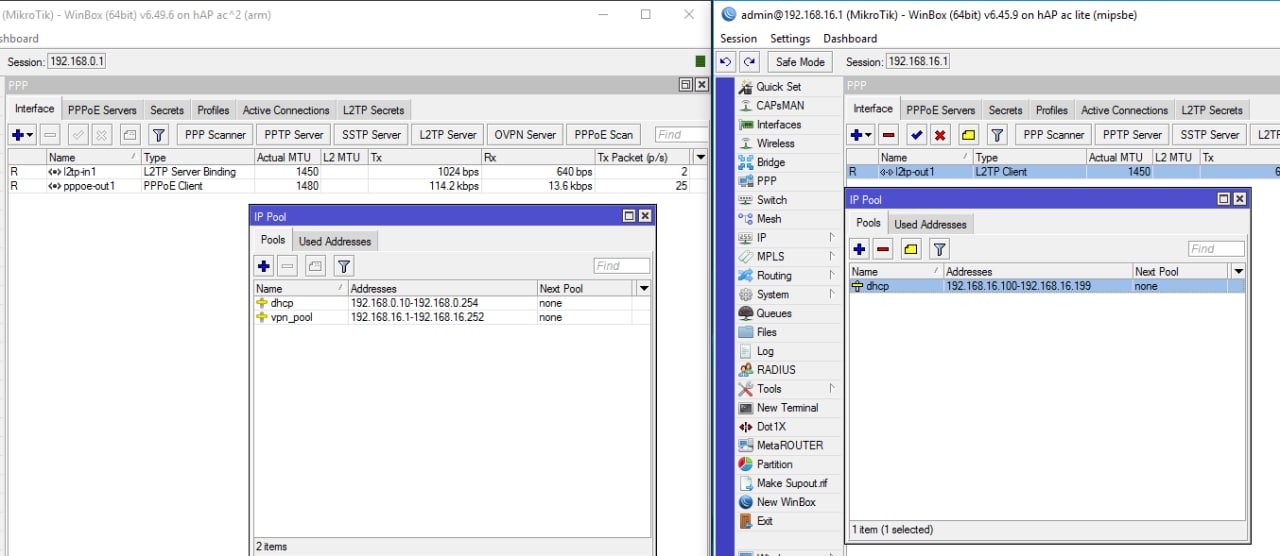Image resolution: width=1280 pixels, height=556 pixels.
Task: Open the Settings menu in right WinBox
Action: [x=790, y=39]
